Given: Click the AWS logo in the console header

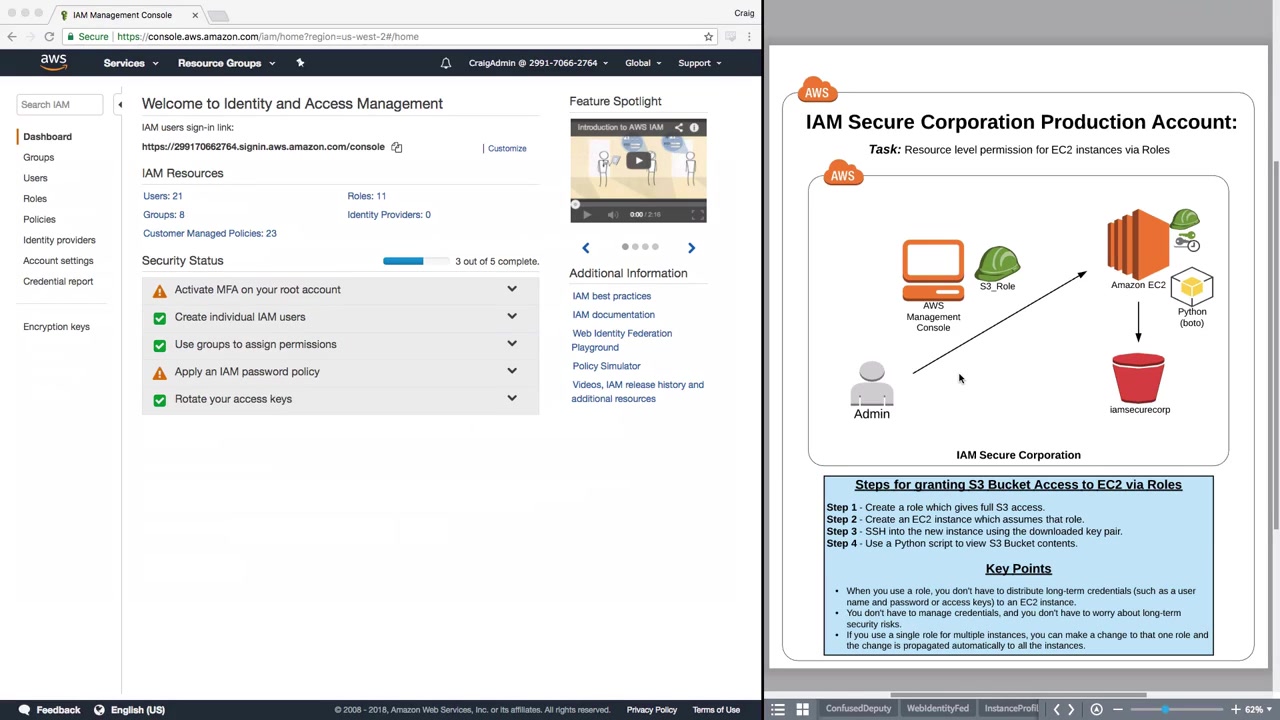Looking at the screenshot, I should click(x=54, y=62).
